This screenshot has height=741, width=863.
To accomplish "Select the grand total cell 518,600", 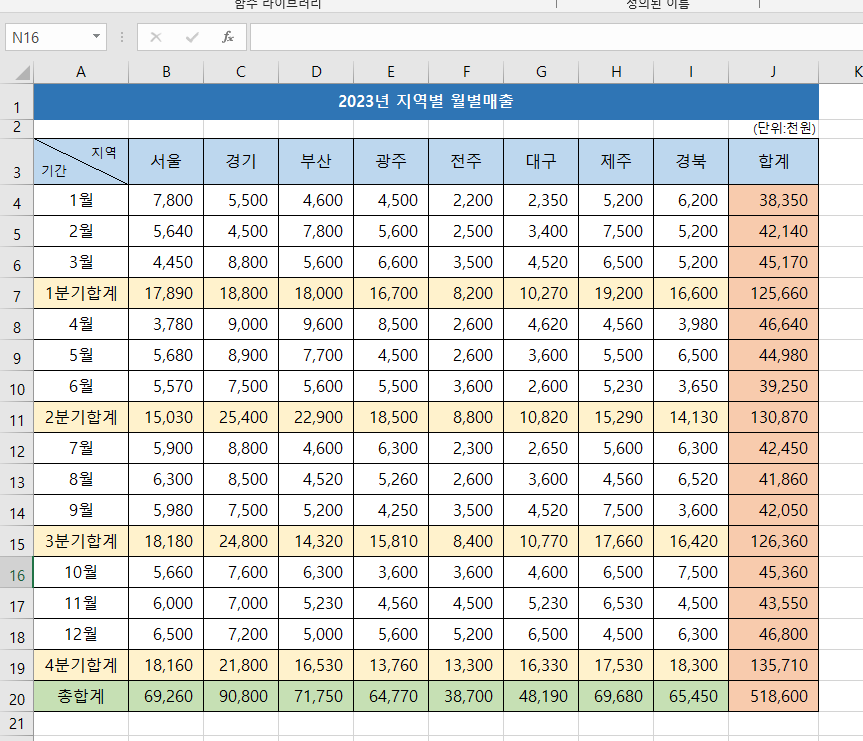I will click(x=773, y=696).
